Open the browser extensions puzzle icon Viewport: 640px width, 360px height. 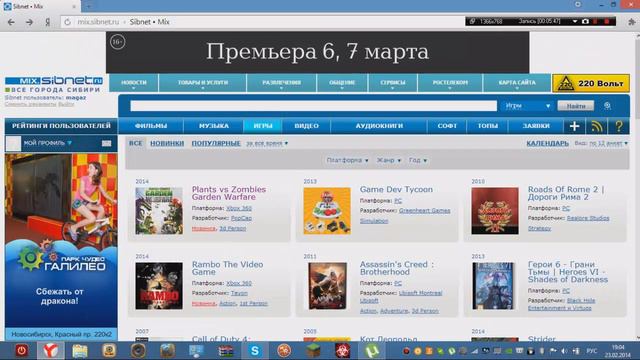[631, 22]
